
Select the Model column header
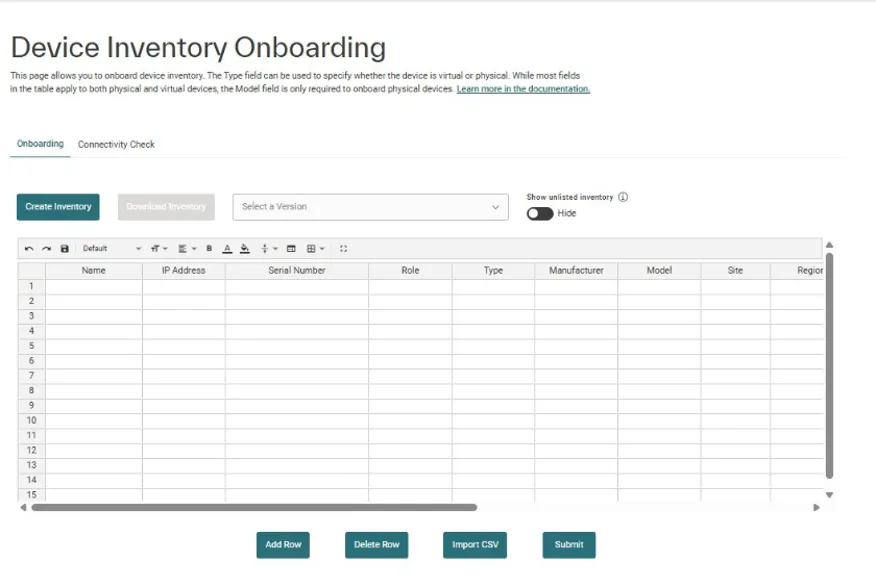[659, 270]
